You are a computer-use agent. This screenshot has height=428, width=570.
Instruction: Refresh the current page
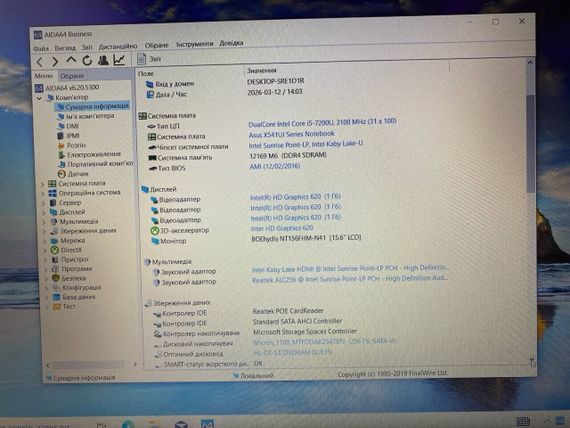coord(87,60)
